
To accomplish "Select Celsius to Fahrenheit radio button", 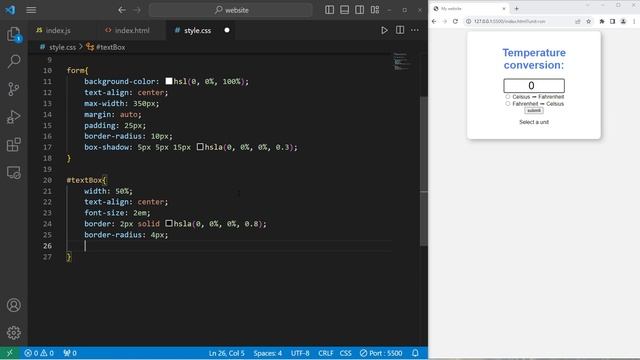I will [508, 97].
